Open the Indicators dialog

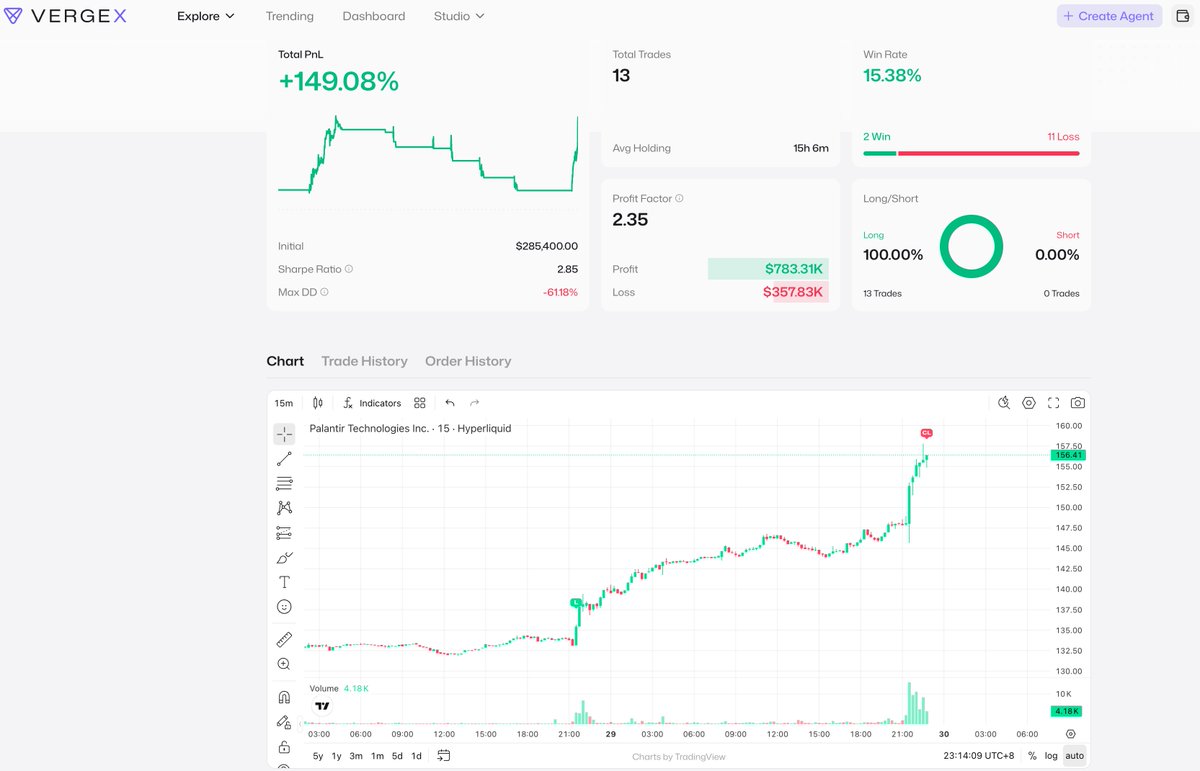[x=371, y=403]
